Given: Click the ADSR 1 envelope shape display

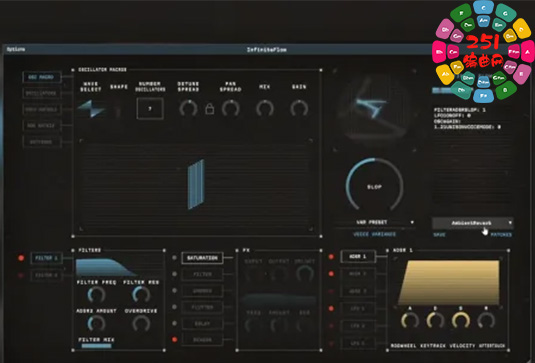Looking at the screenshot, I should pos(449,282).
